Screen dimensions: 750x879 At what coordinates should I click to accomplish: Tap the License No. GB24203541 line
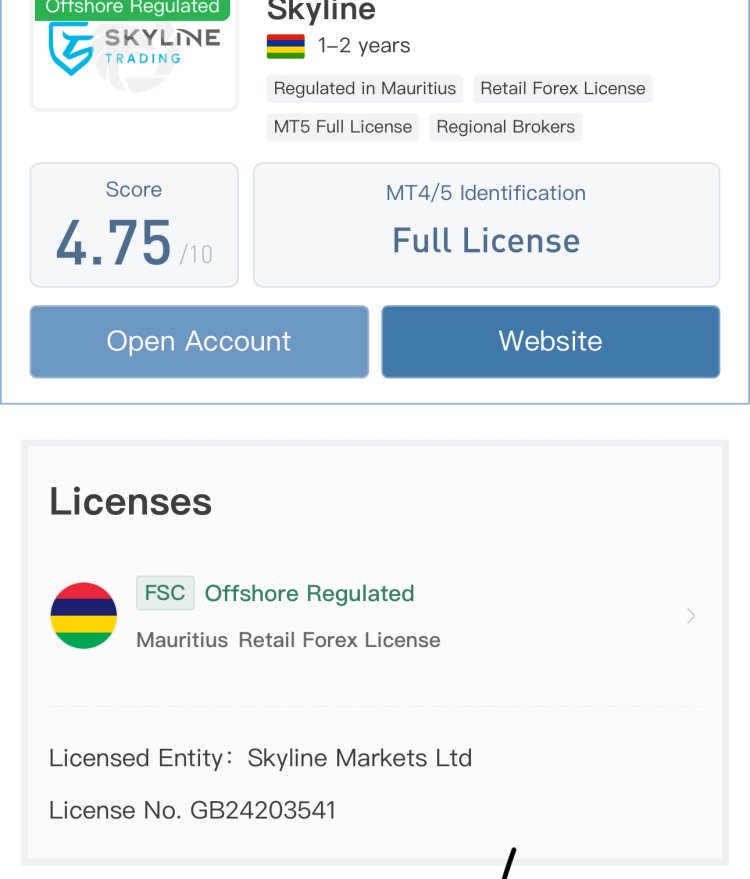(x=192, y=809)
